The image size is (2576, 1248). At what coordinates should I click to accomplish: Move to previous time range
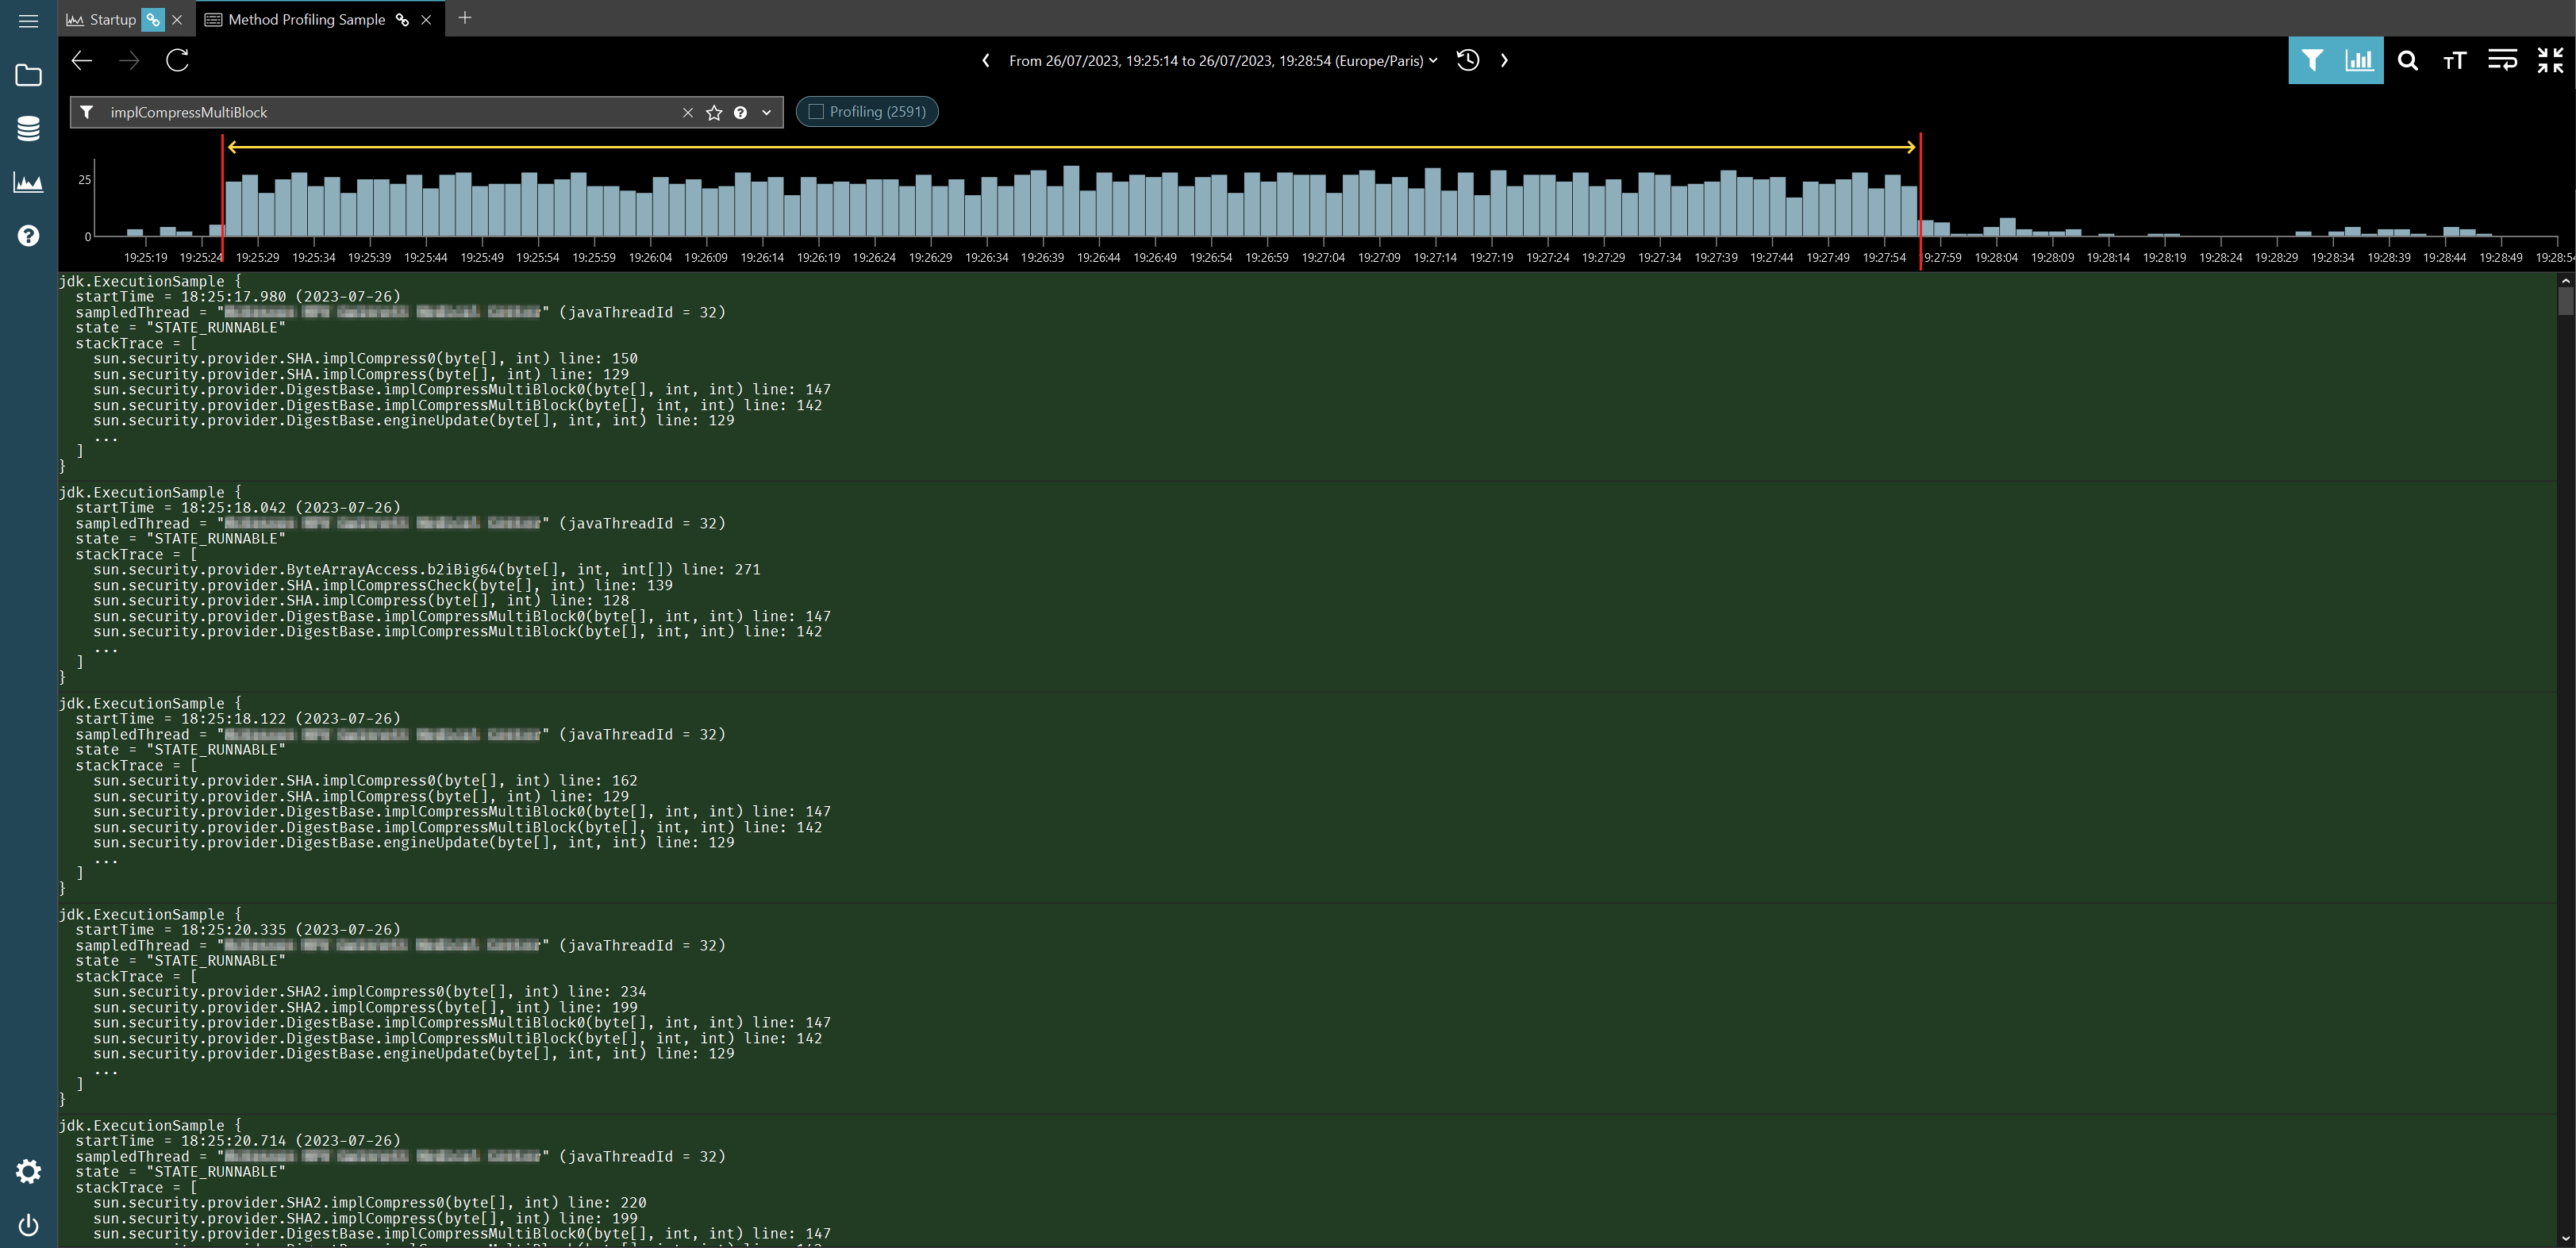click(x=986, y=61)
